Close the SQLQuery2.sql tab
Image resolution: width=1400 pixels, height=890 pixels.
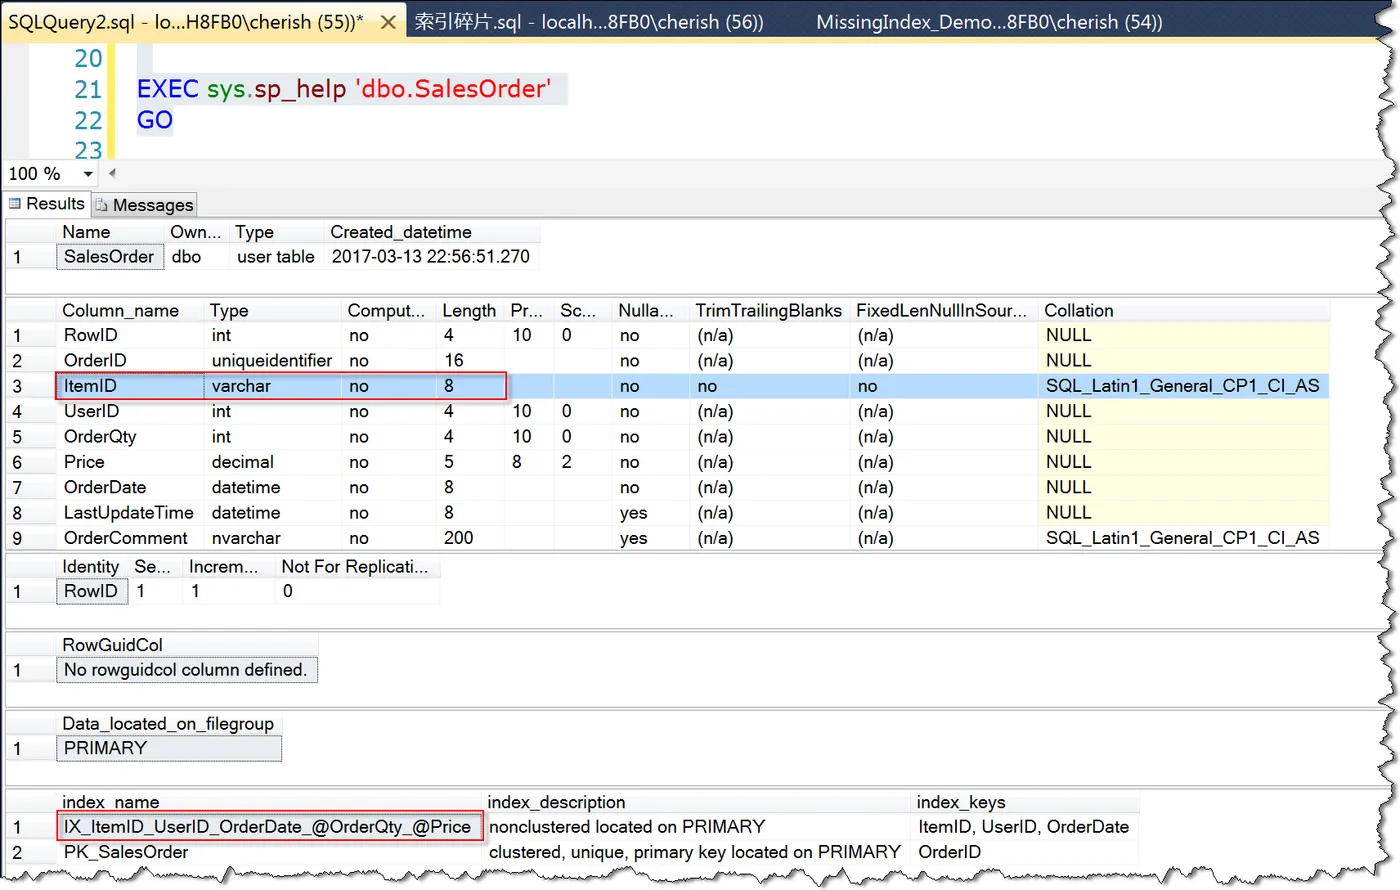(388, 21)
